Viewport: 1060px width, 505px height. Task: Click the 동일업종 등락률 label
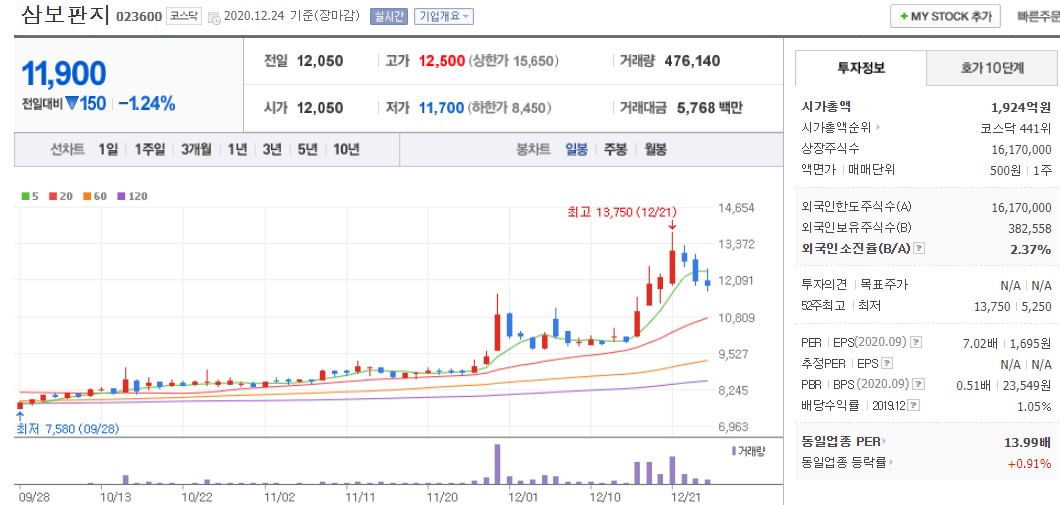click(x=844, y=463)
